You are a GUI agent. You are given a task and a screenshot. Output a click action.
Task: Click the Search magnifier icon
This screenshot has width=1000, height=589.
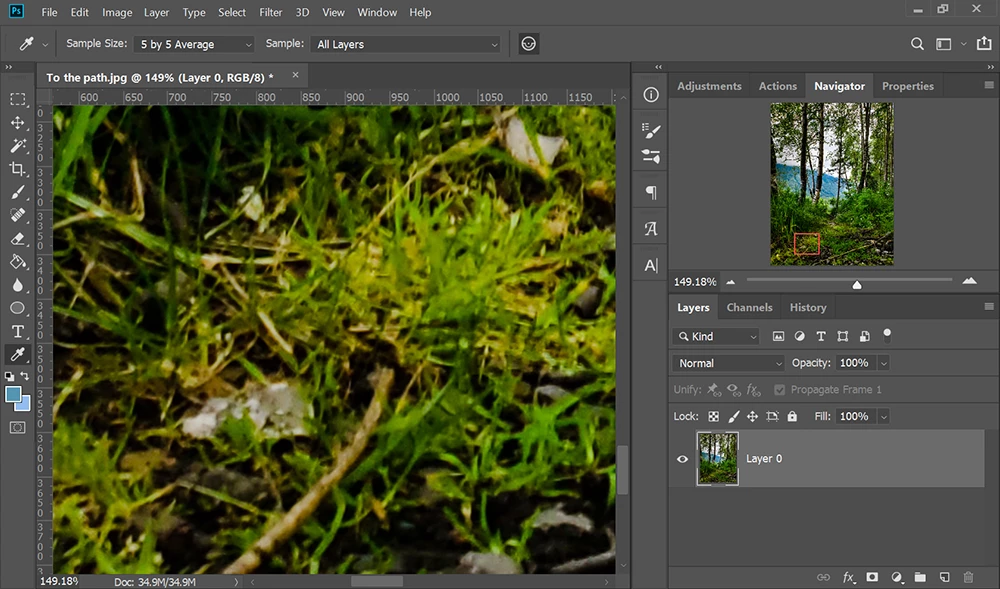pos(917,44)
